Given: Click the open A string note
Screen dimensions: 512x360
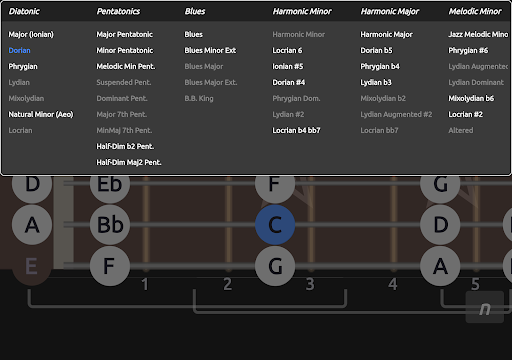Looking at the screenshot, I should click(x=32, y=225).
